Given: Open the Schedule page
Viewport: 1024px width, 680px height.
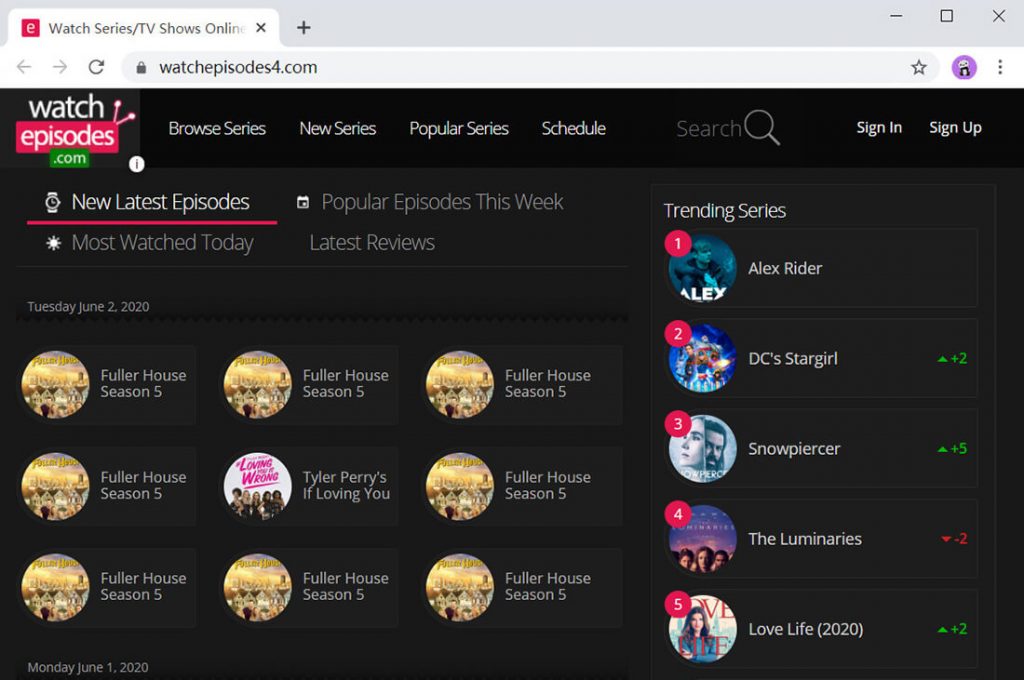Looking at the screenshot, I should click(x=573, y=128).
